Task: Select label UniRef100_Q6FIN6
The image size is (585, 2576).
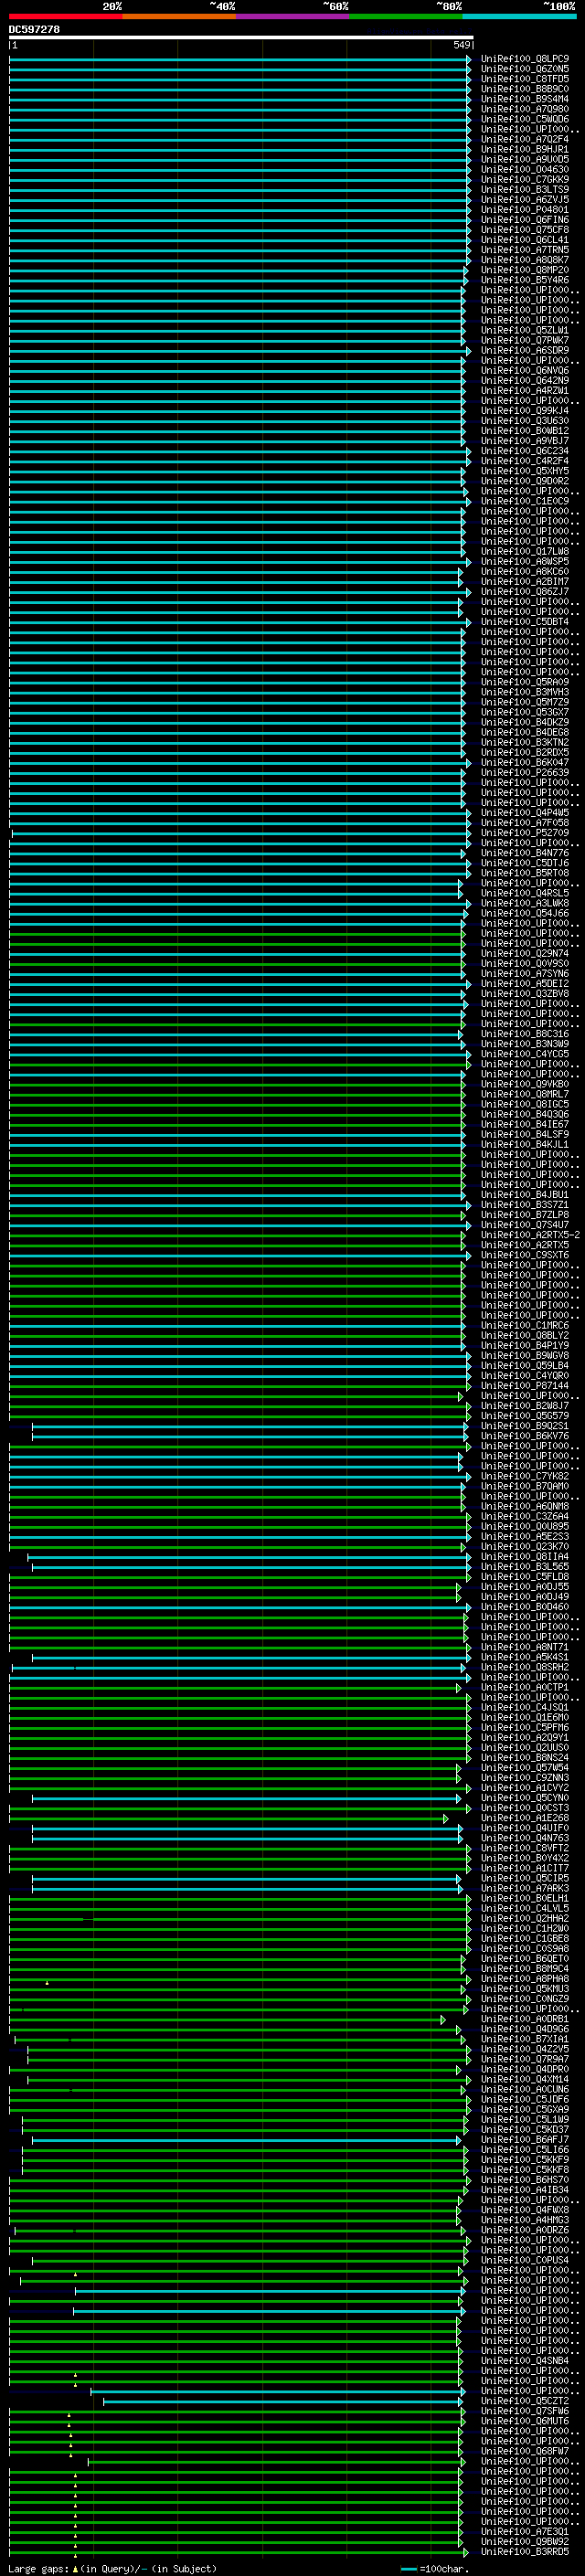Action: coord(524,219)
